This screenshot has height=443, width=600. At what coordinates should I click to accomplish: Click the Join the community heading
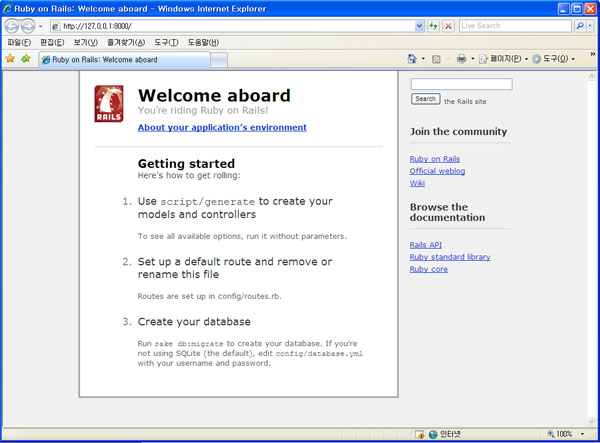(x=458, y=131)
